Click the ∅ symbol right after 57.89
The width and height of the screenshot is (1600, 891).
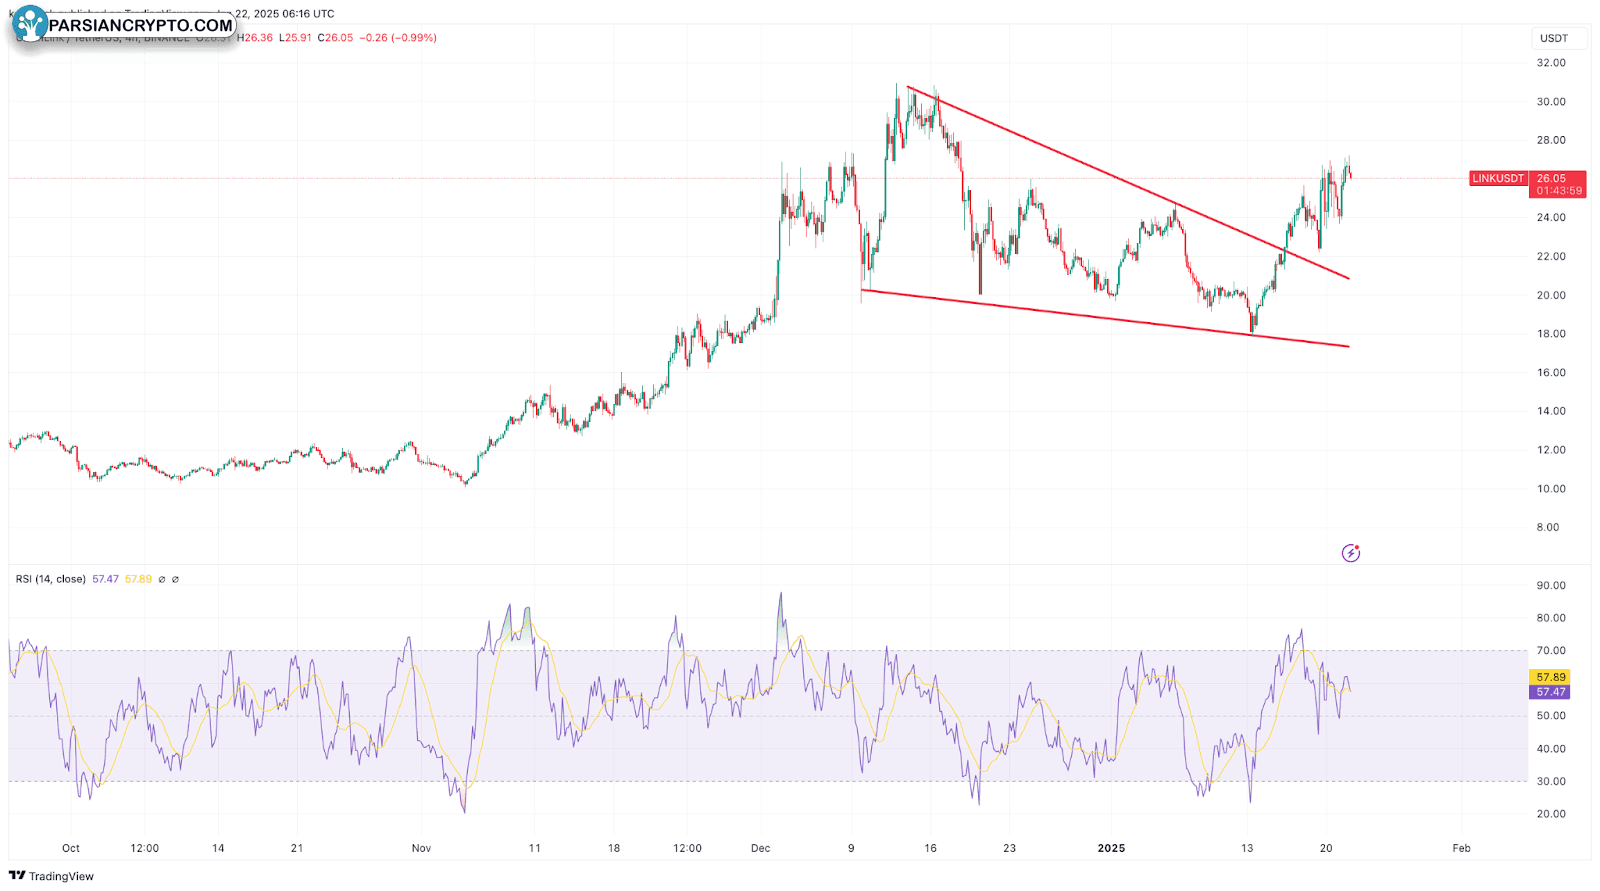click(x=162, y=579)
